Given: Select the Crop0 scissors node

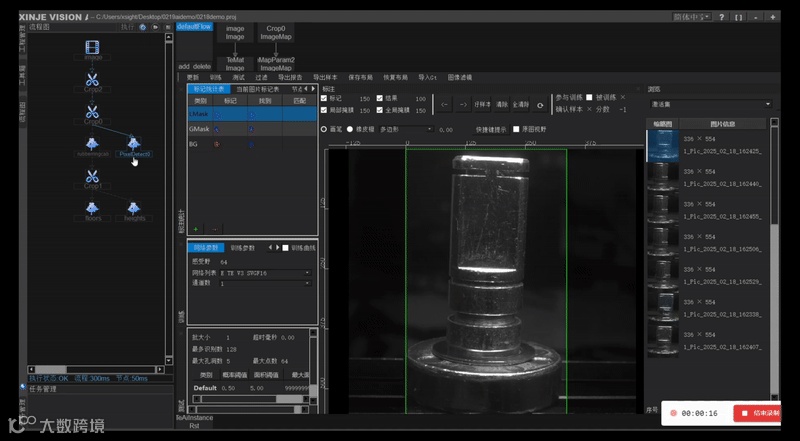Looking at the screenshot, I should 93,111.
